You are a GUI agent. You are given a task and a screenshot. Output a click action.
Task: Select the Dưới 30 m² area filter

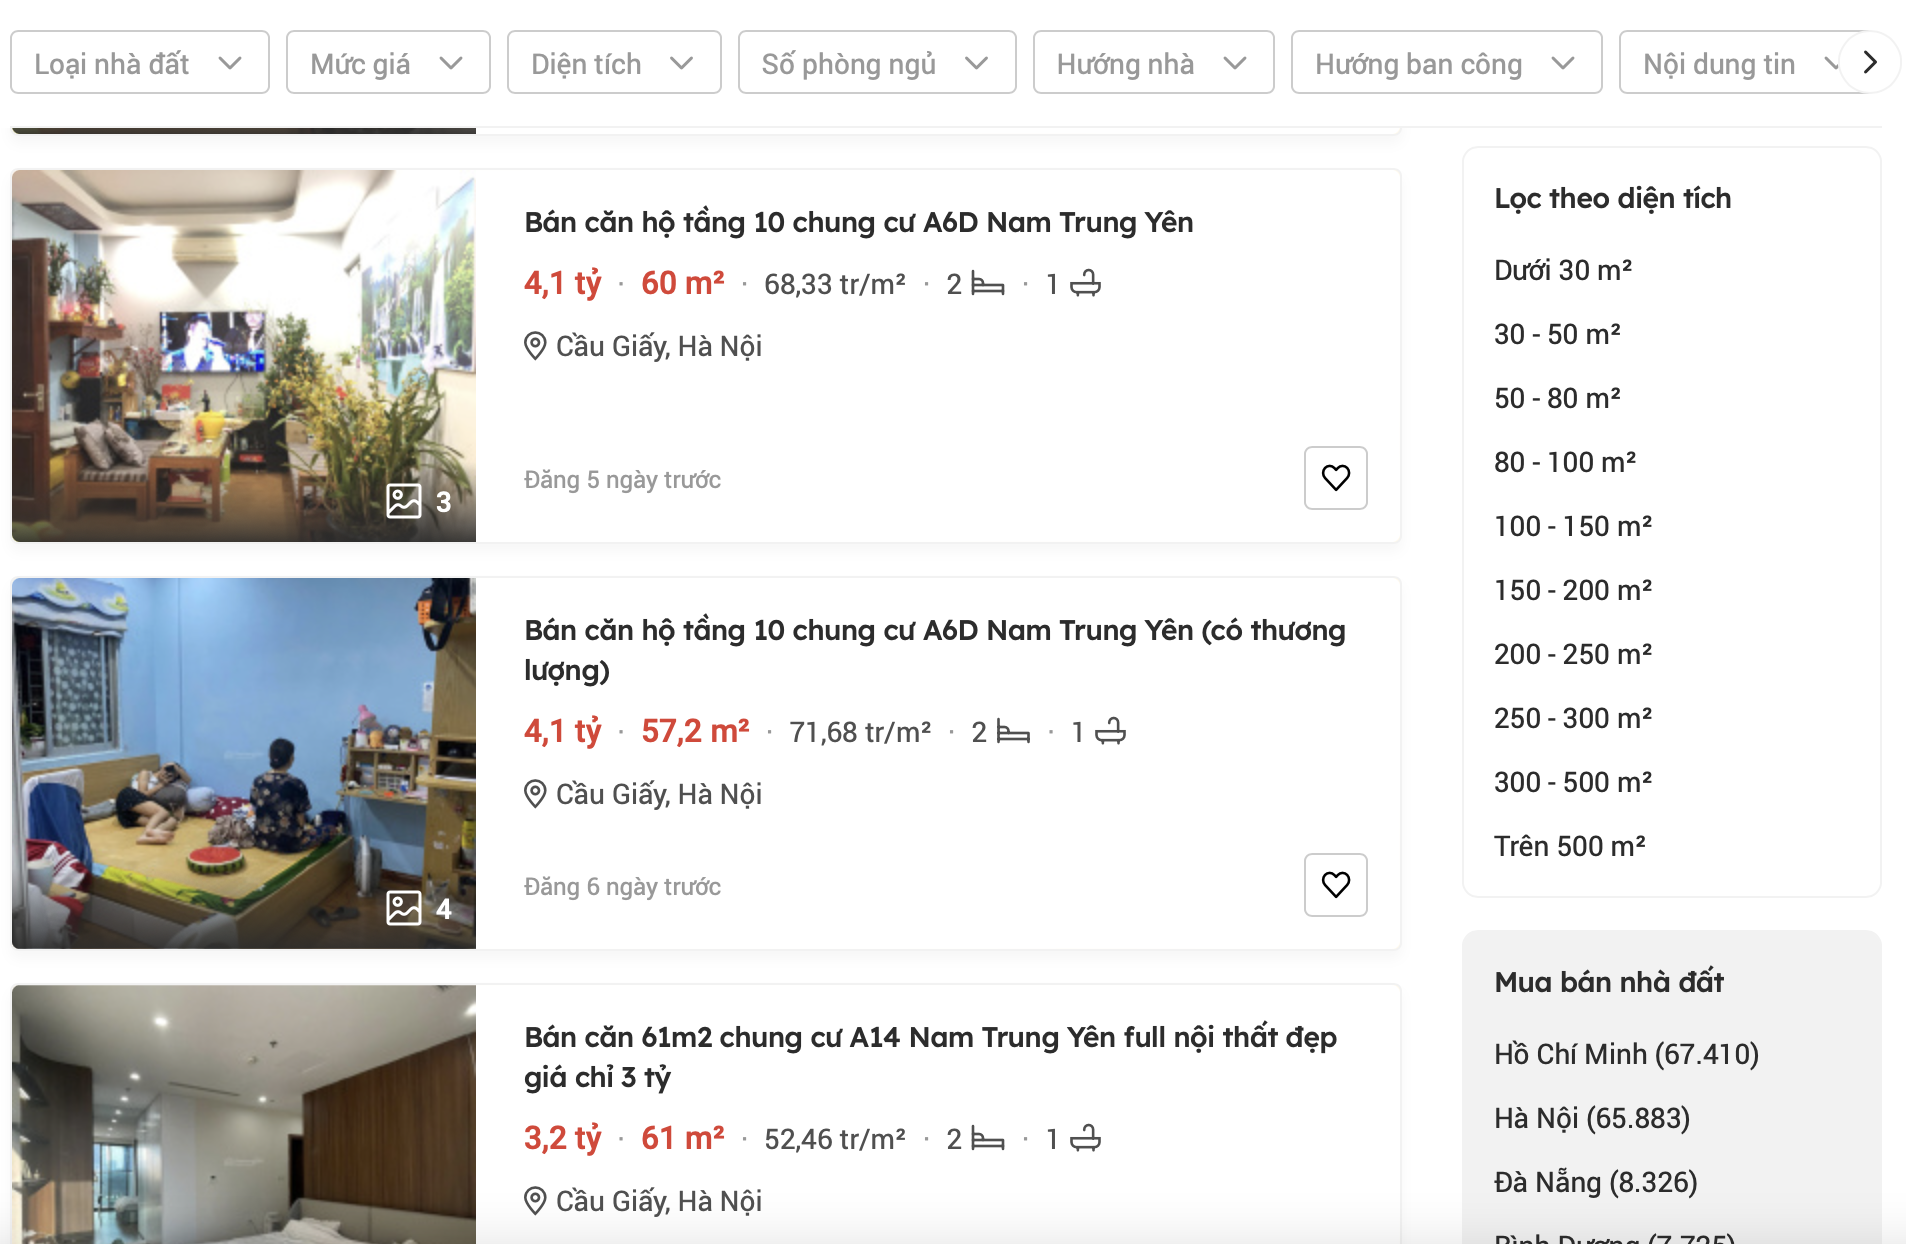(x=1563, y=270)
